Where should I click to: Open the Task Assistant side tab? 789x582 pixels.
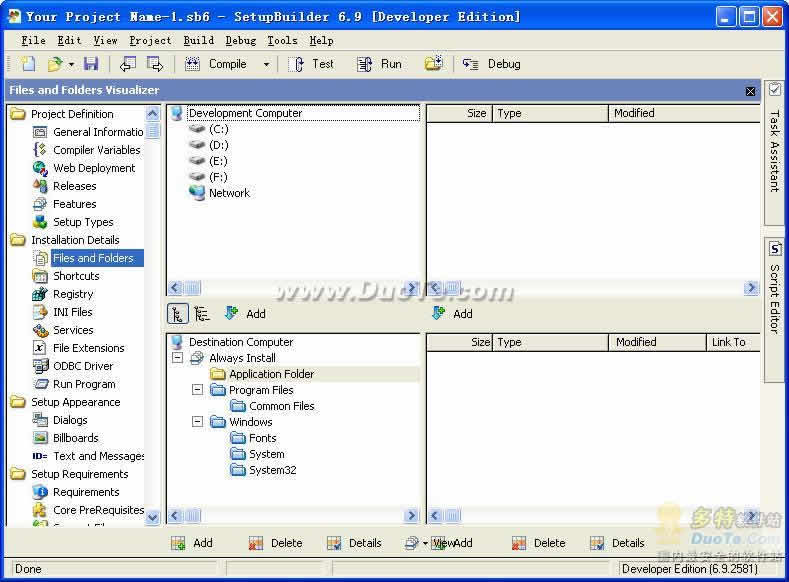click(x=775, y=151)
